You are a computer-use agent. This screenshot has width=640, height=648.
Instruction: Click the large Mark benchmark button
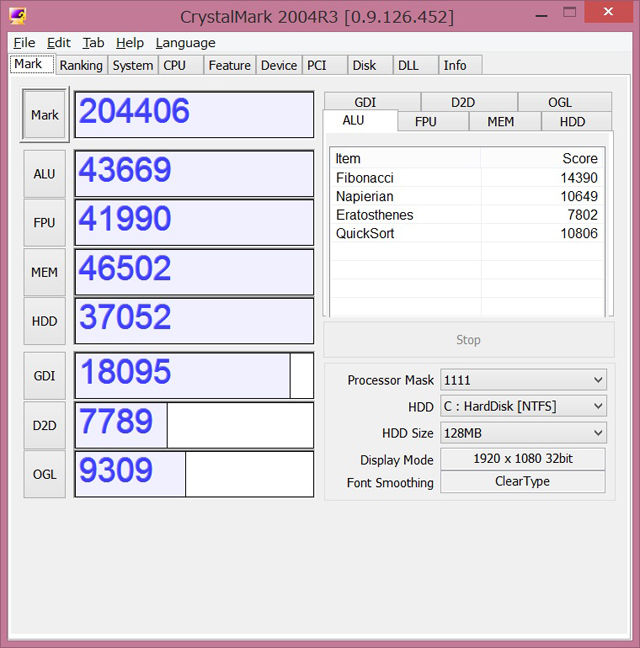pyautogui.click(x=45, y=114)
